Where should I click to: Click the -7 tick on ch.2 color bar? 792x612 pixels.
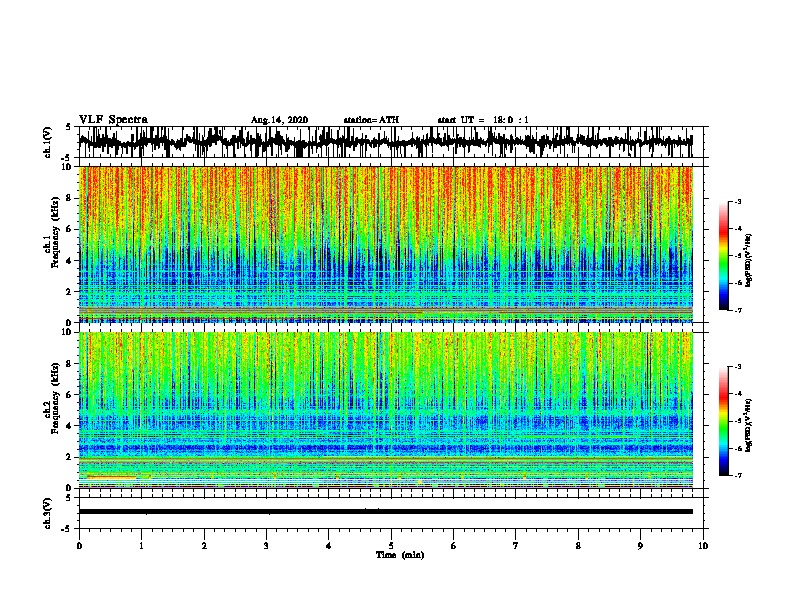pos(737,475)
